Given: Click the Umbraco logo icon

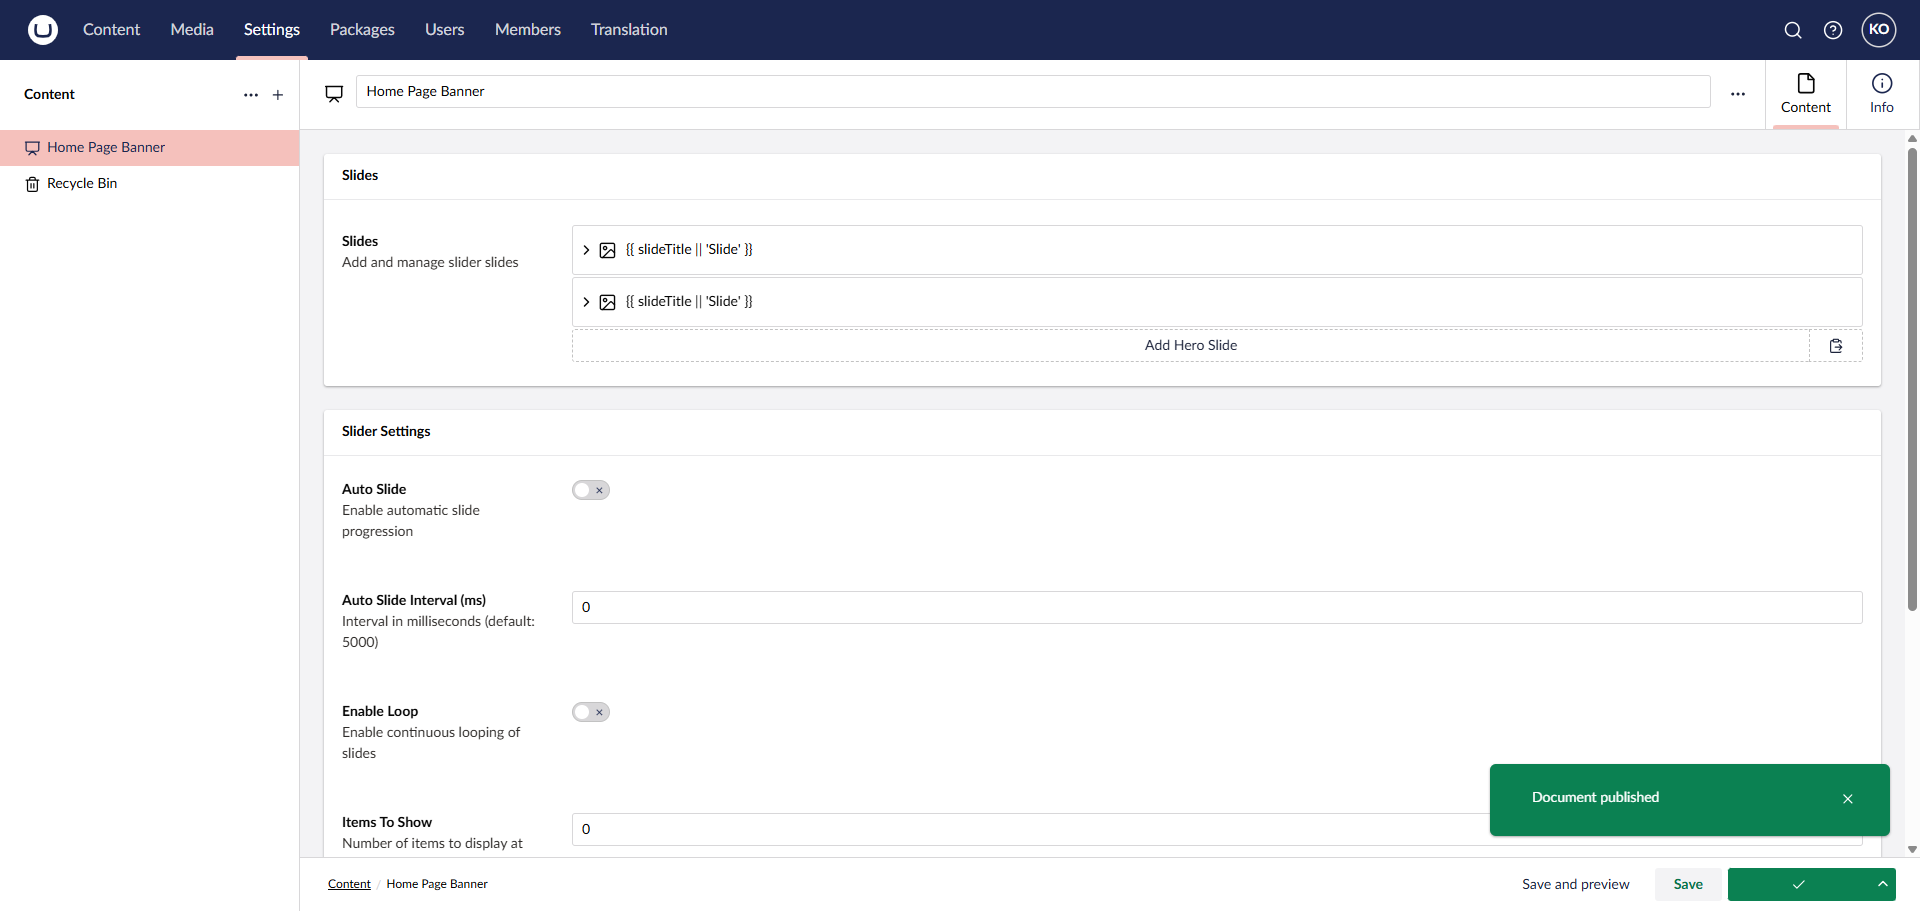Looking at the screenshot, I should coord(42,30).
